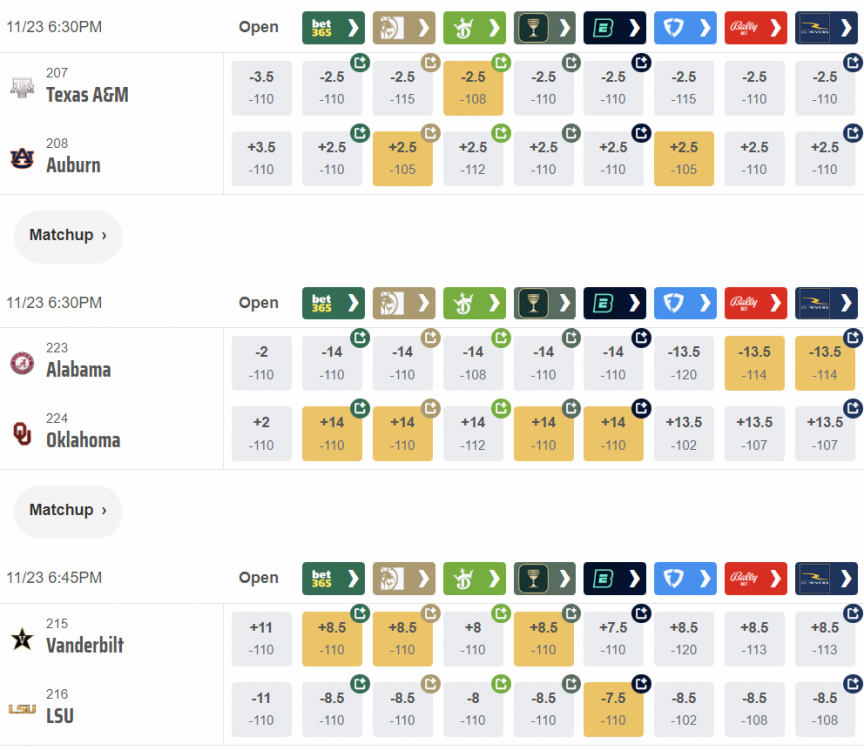Screen dimensions: 864x750
Task: Open Matchup for Texas A&M vs Auburn
Action: tap(68, 236)
